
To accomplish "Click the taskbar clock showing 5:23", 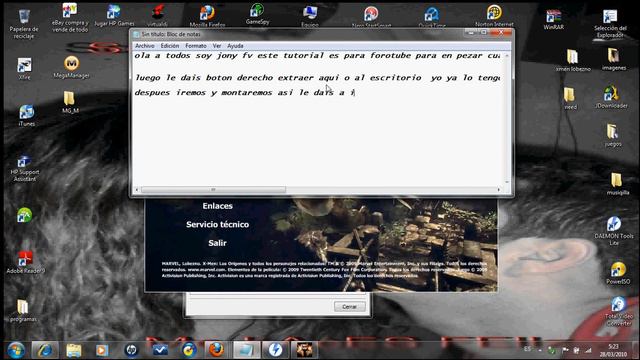I will pos(613,350).
